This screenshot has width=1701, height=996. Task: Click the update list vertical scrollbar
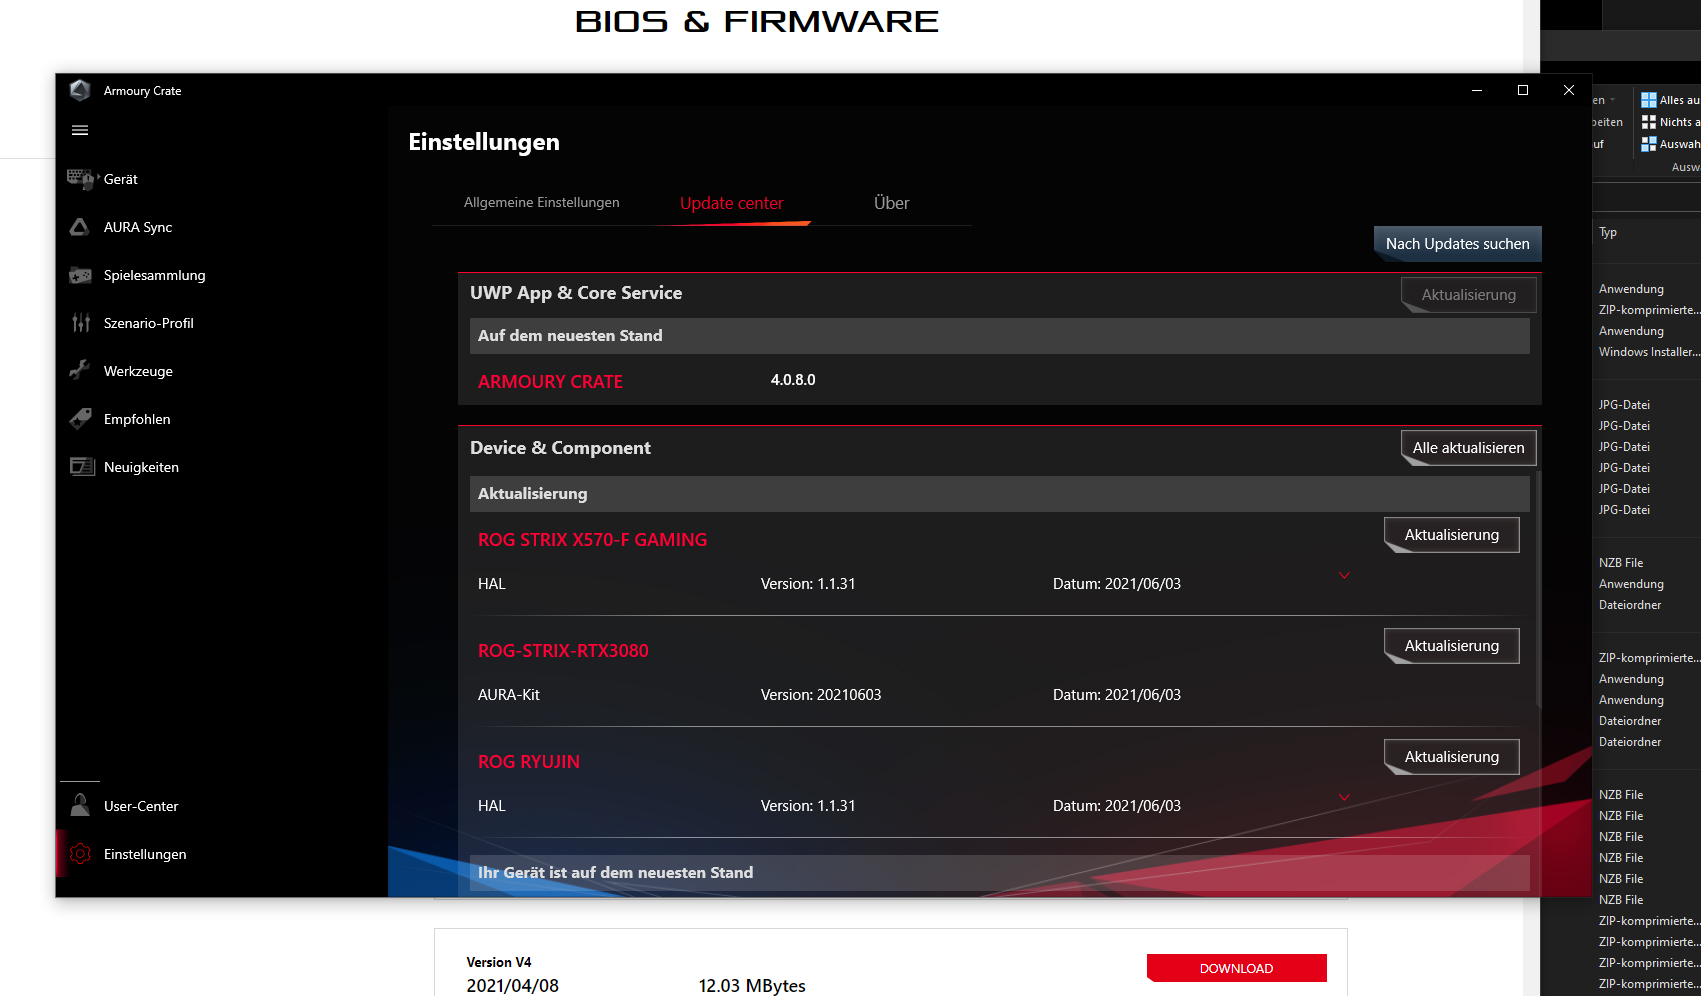point(1539,590)
